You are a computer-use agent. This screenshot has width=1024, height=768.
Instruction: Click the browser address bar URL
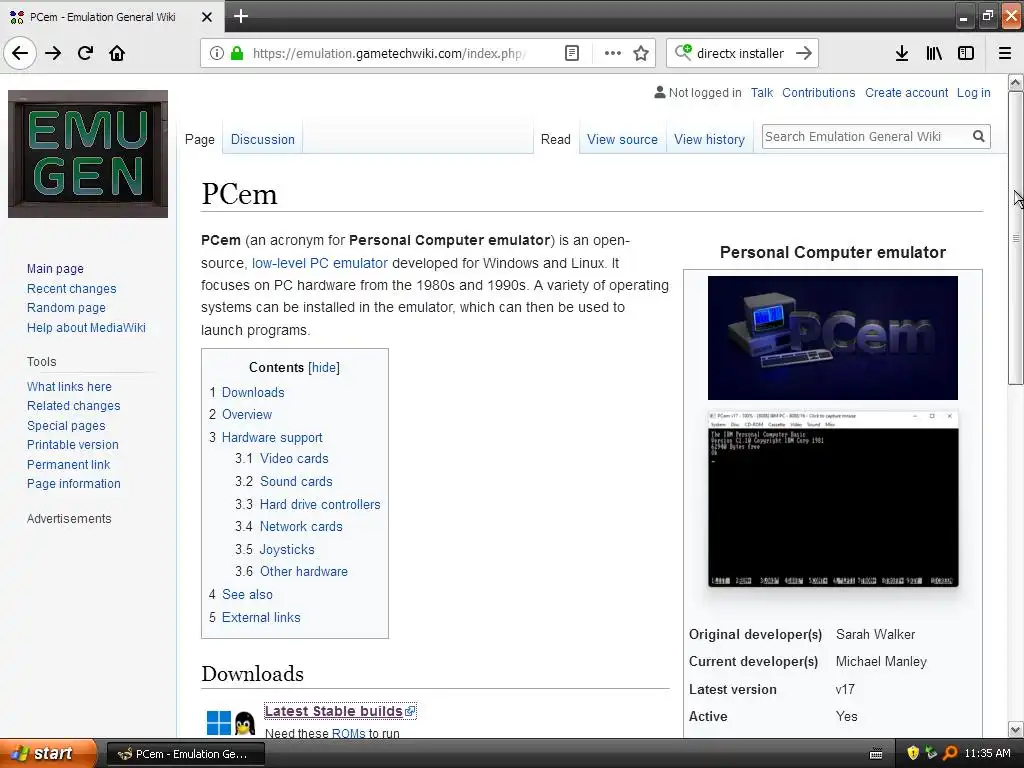[x=389, y=53]
